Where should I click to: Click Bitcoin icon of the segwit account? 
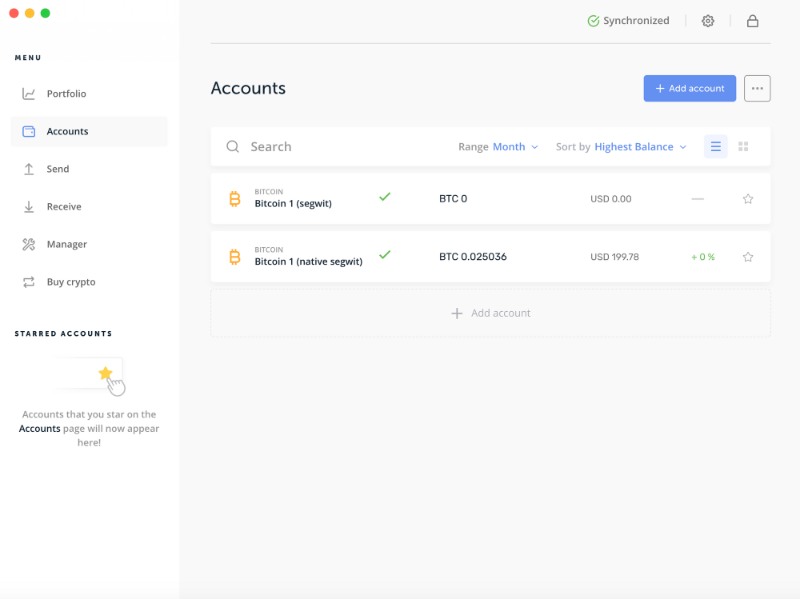235,199
